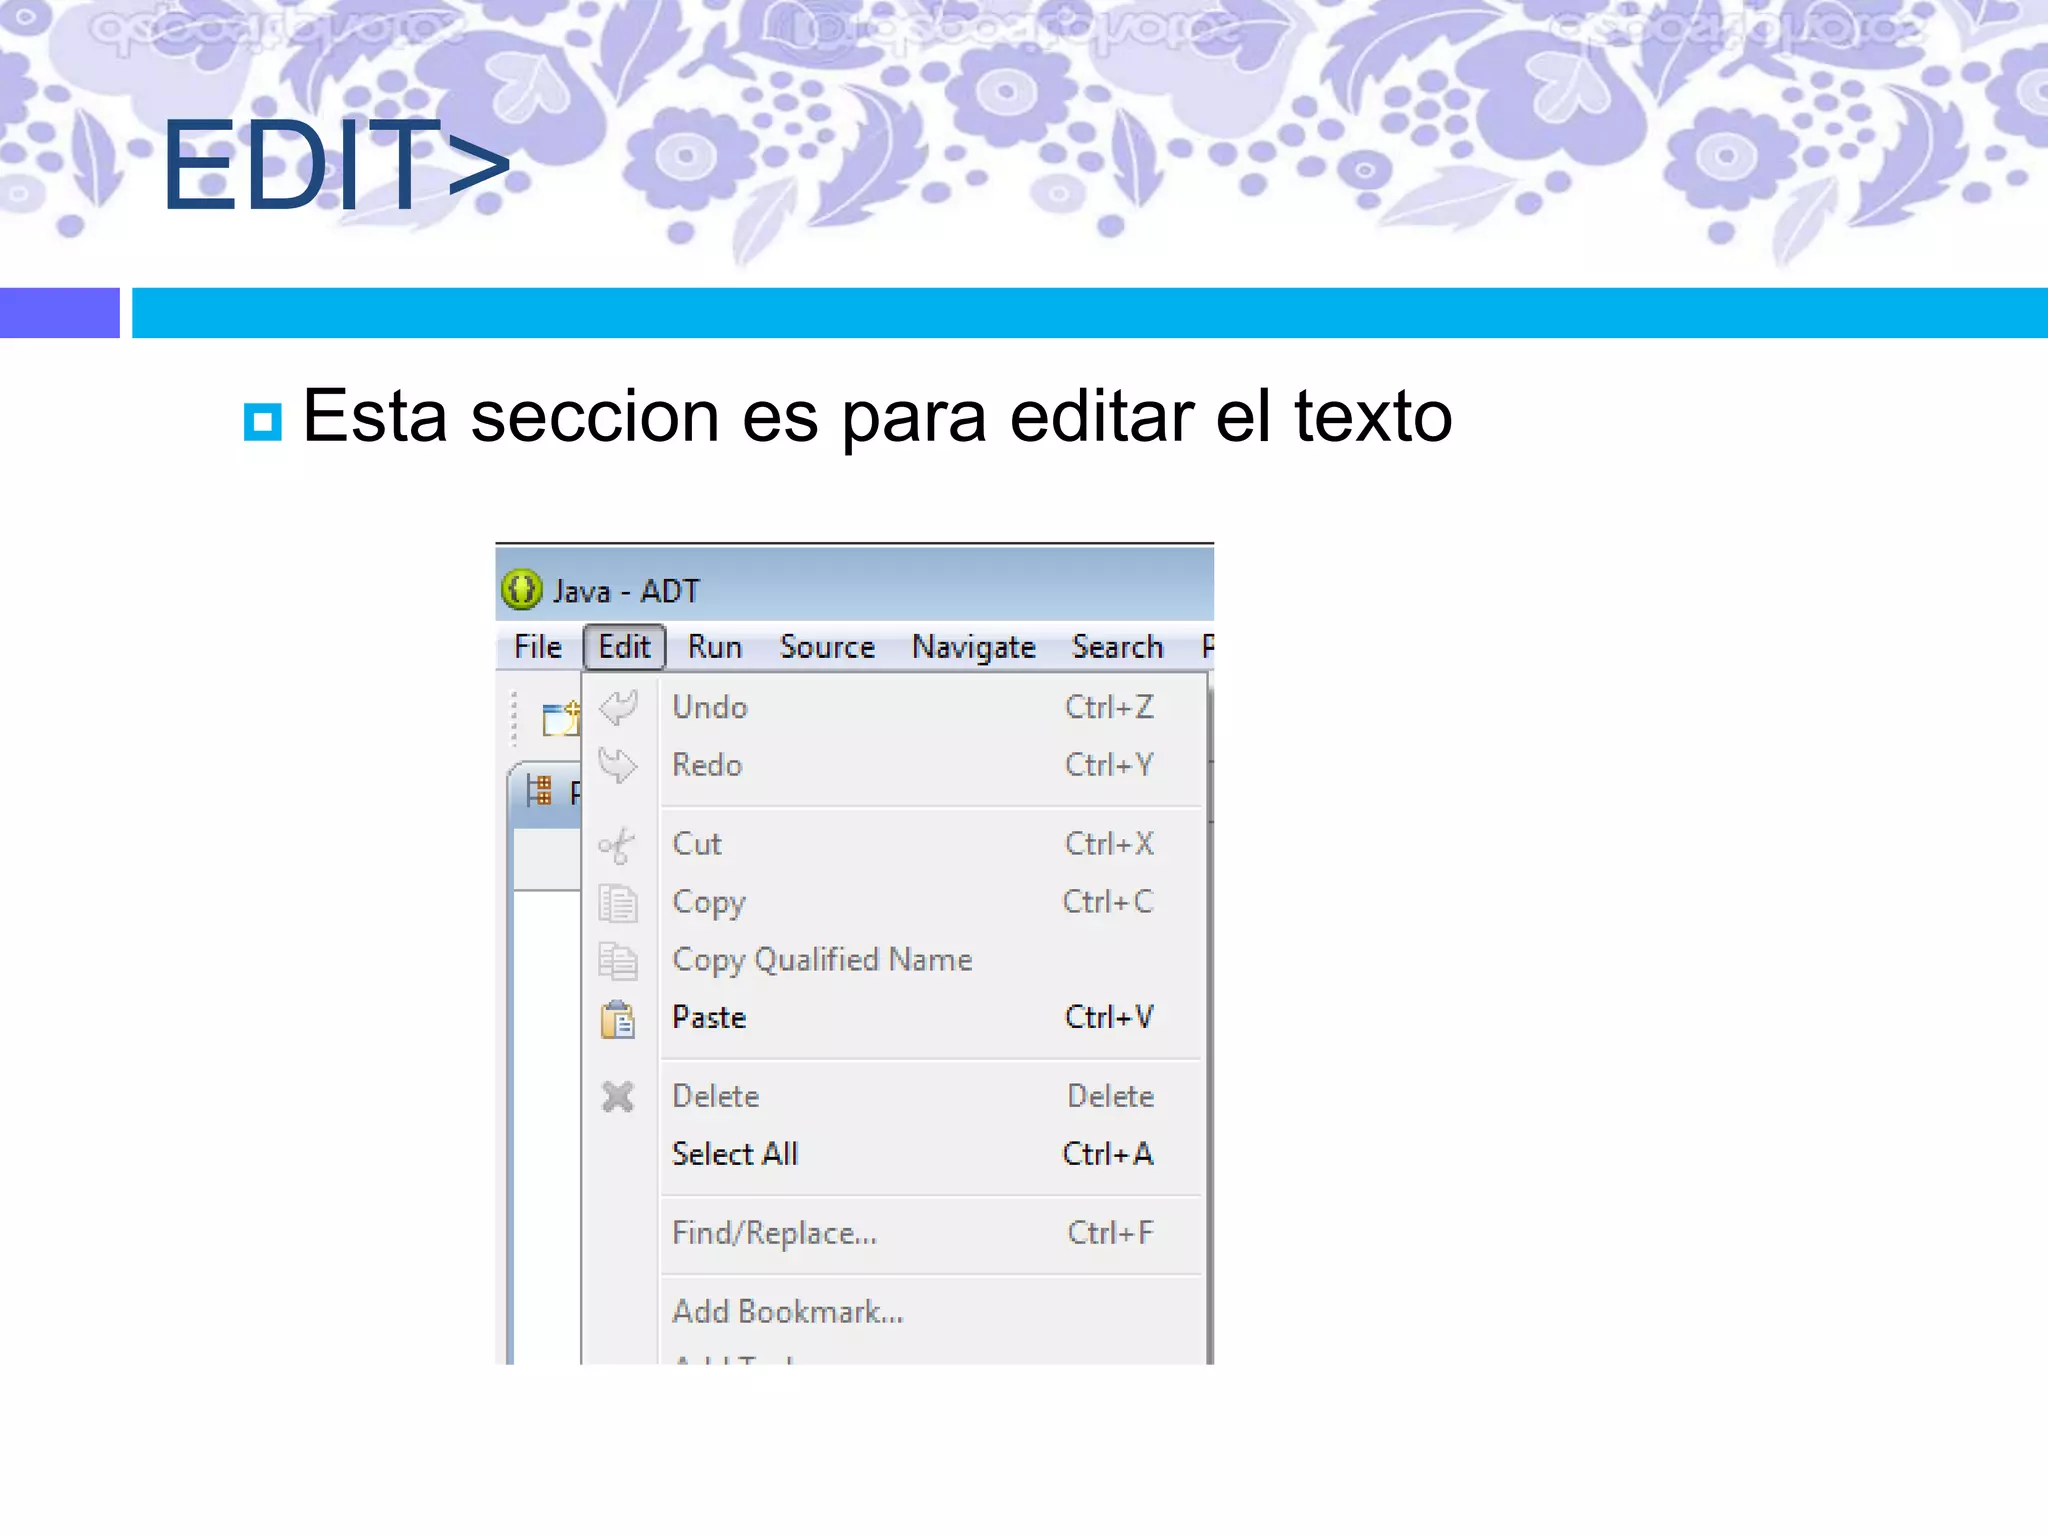Open the Navigate menu

[x=973, y=647]
